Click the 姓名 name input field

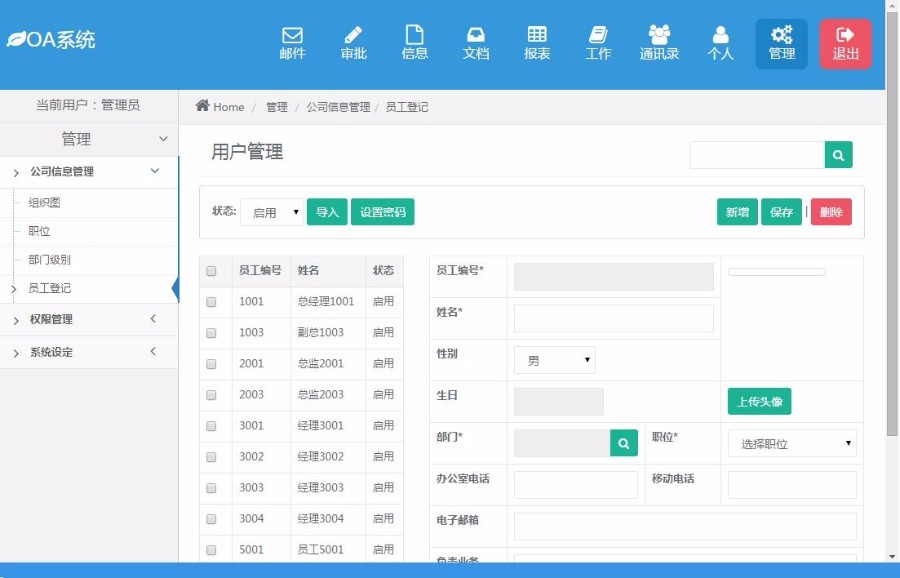tap(613, 318)
